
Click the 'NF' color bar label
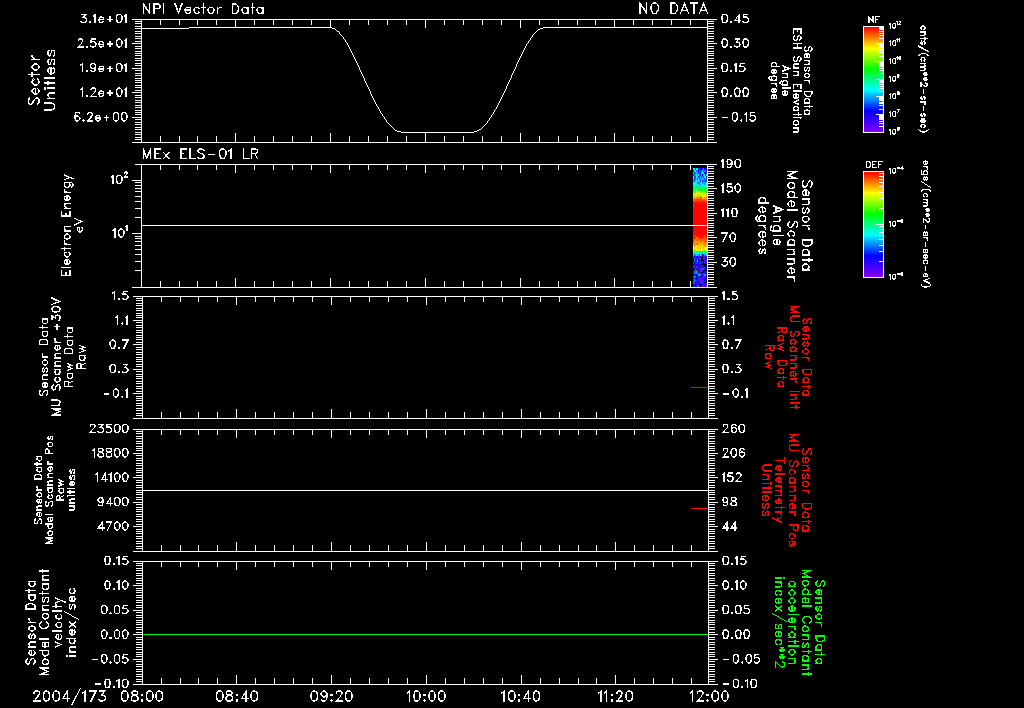(873, 20)
